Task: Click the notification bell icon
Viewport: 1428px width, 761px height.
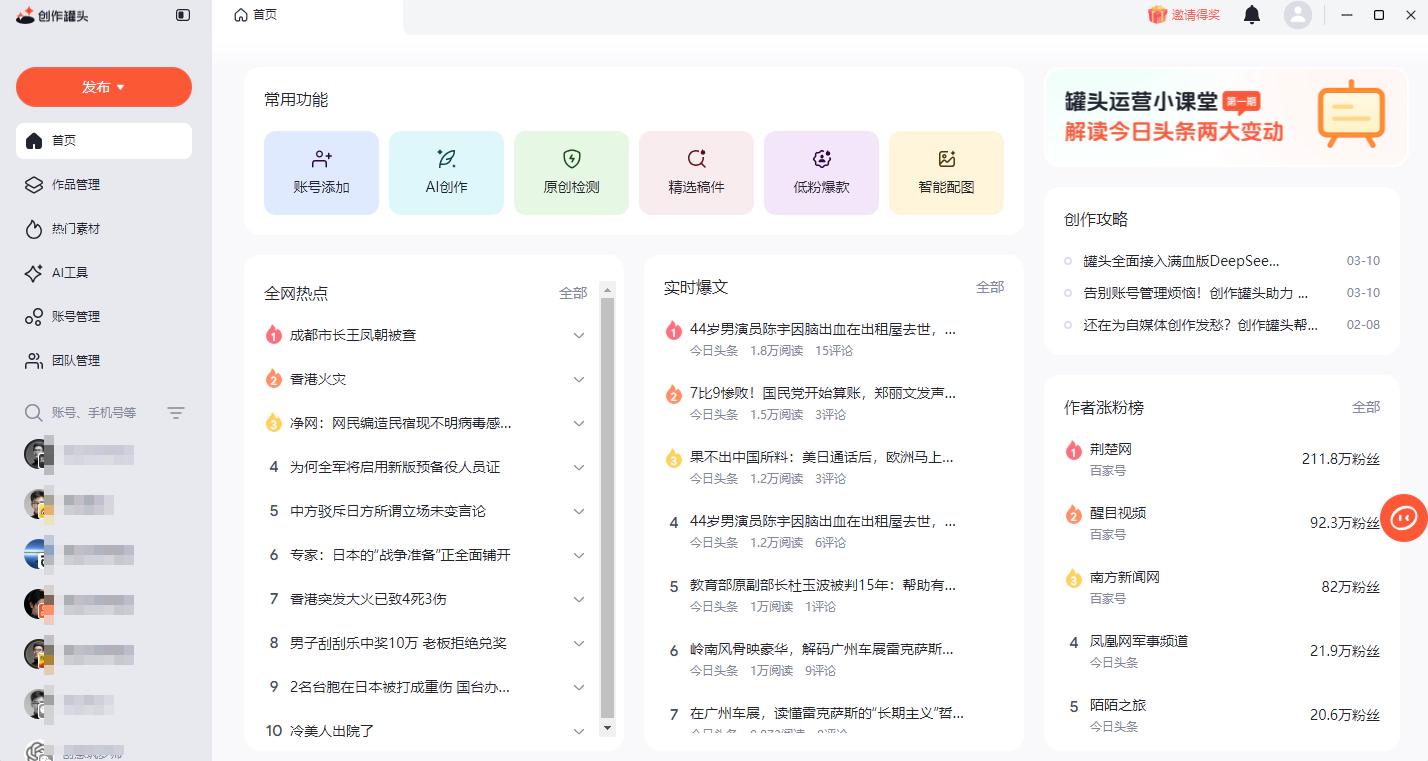Action: coord(1251,15)
